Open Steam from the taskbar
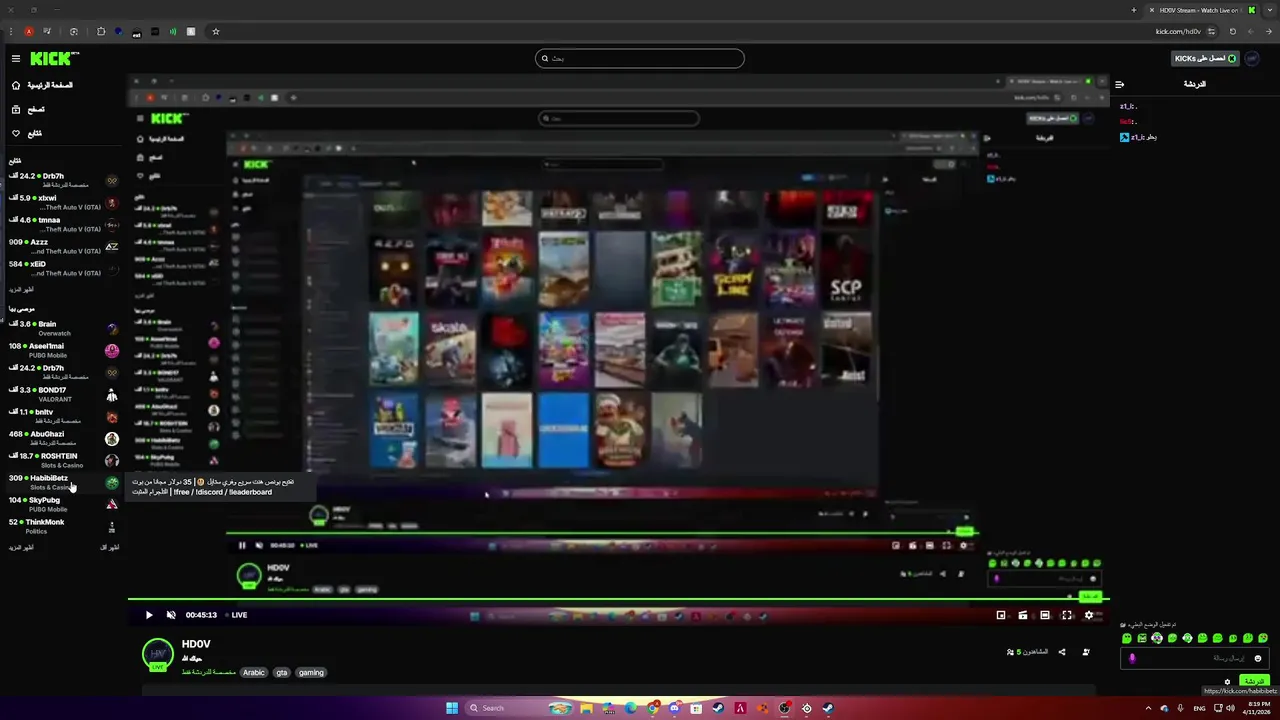 click(x=718, y=708)
